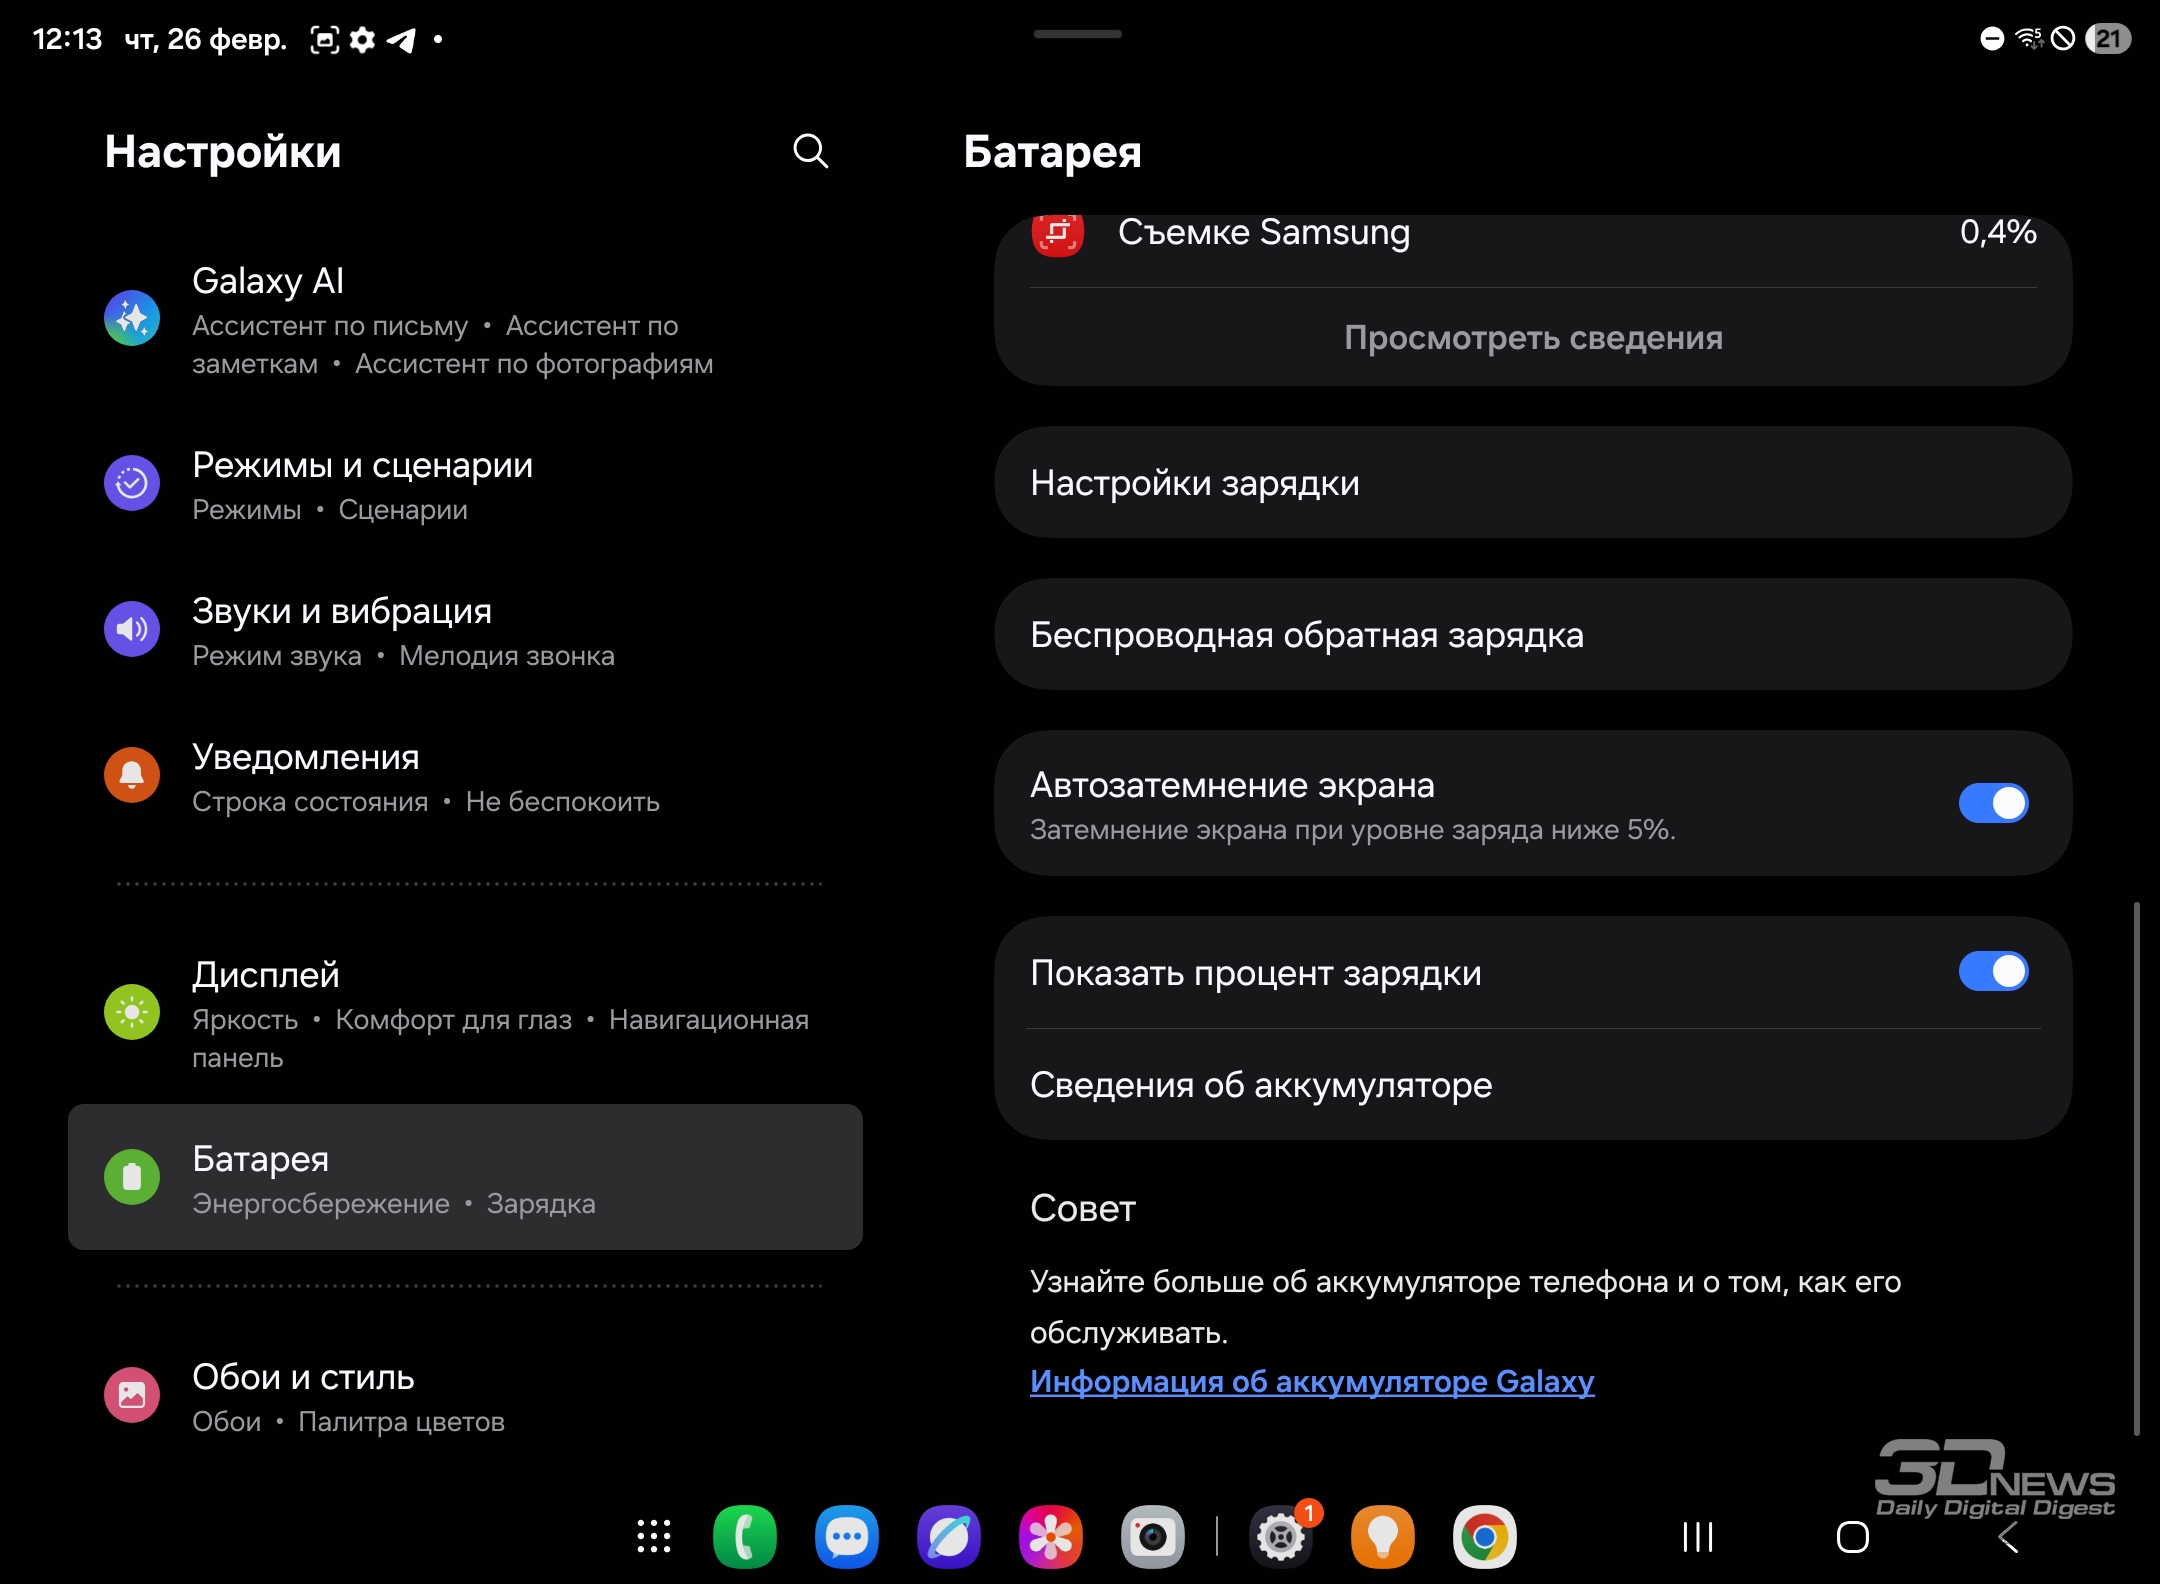Launch the green Phone app in dock

744,1537
